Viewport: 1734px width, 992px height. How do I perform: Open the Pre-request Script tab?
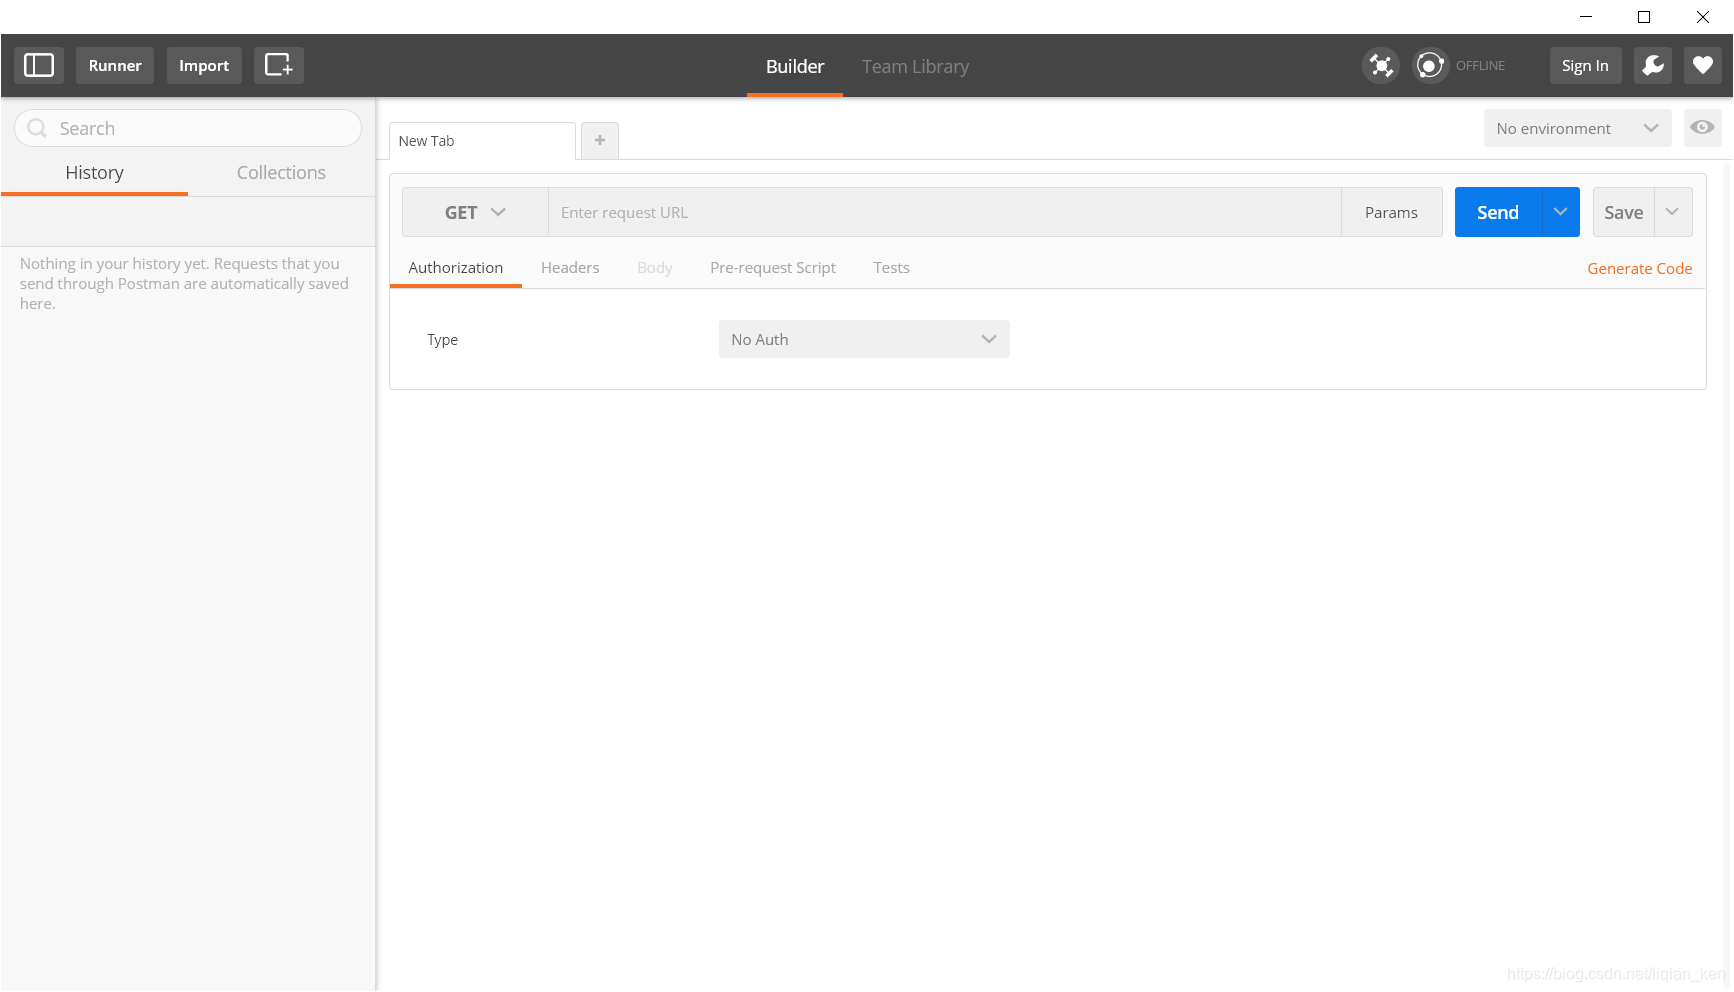click(x=773, y=268)
